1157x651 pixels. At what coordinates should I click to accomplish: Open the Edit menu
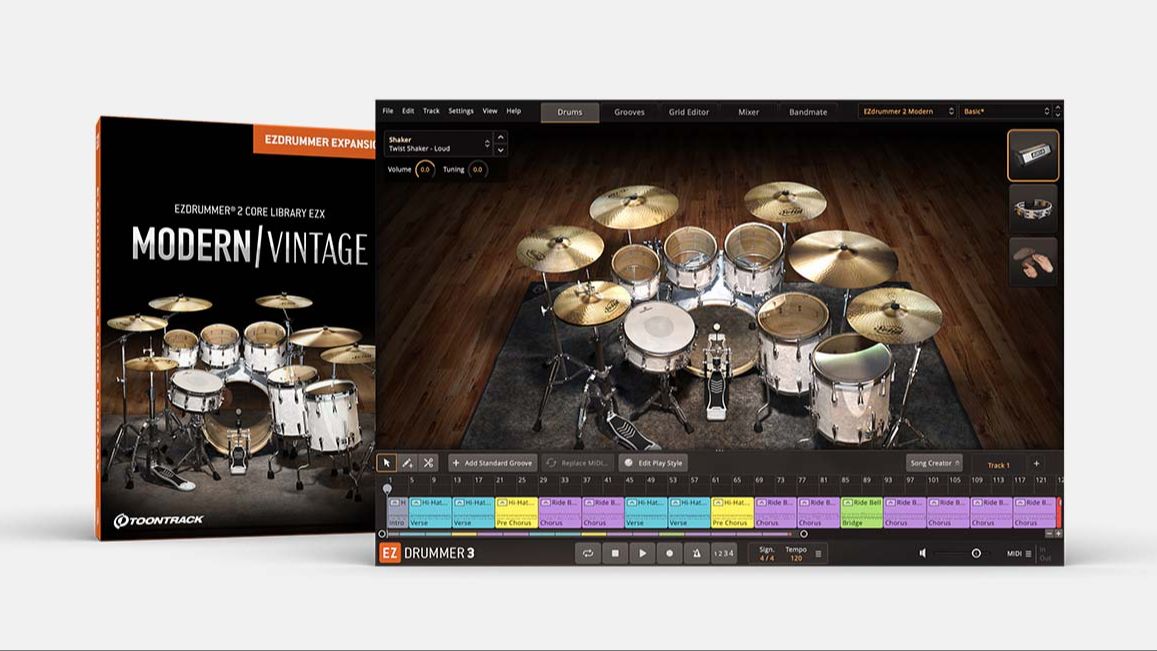pos(408,111)
